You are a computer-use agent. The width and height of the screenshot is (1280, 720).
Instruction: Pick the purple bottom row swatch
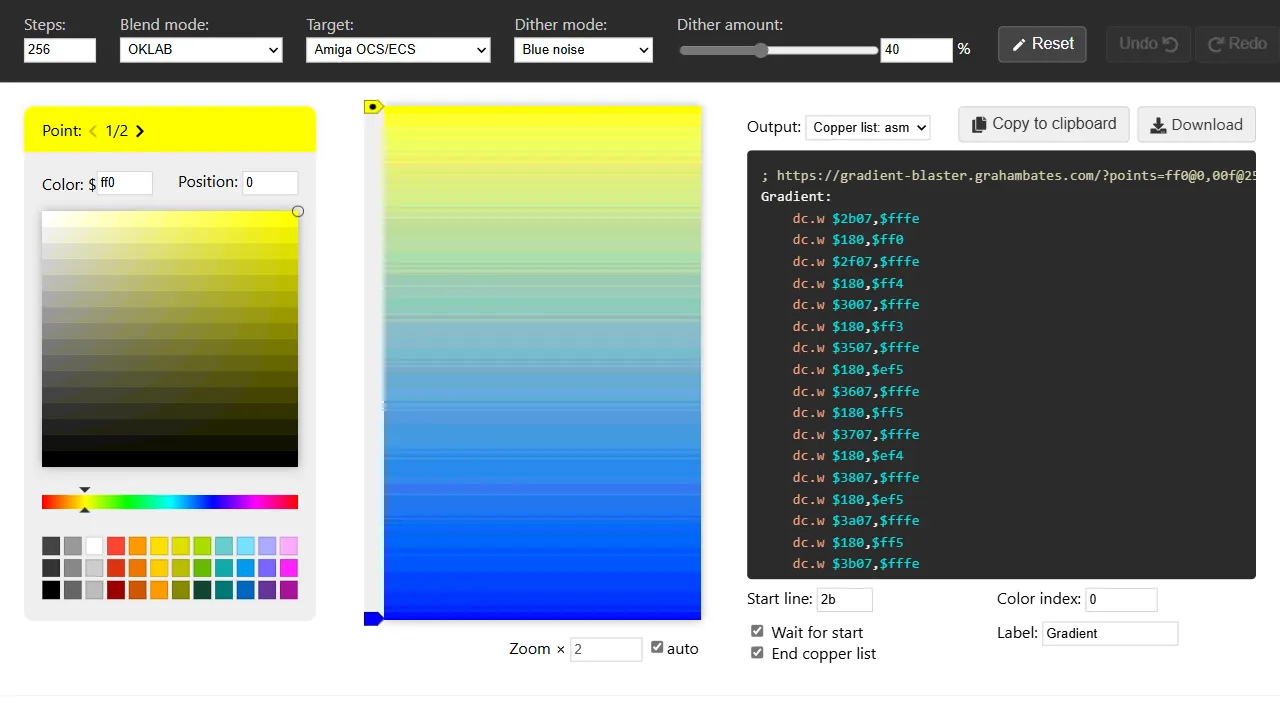tap(267, 590)
